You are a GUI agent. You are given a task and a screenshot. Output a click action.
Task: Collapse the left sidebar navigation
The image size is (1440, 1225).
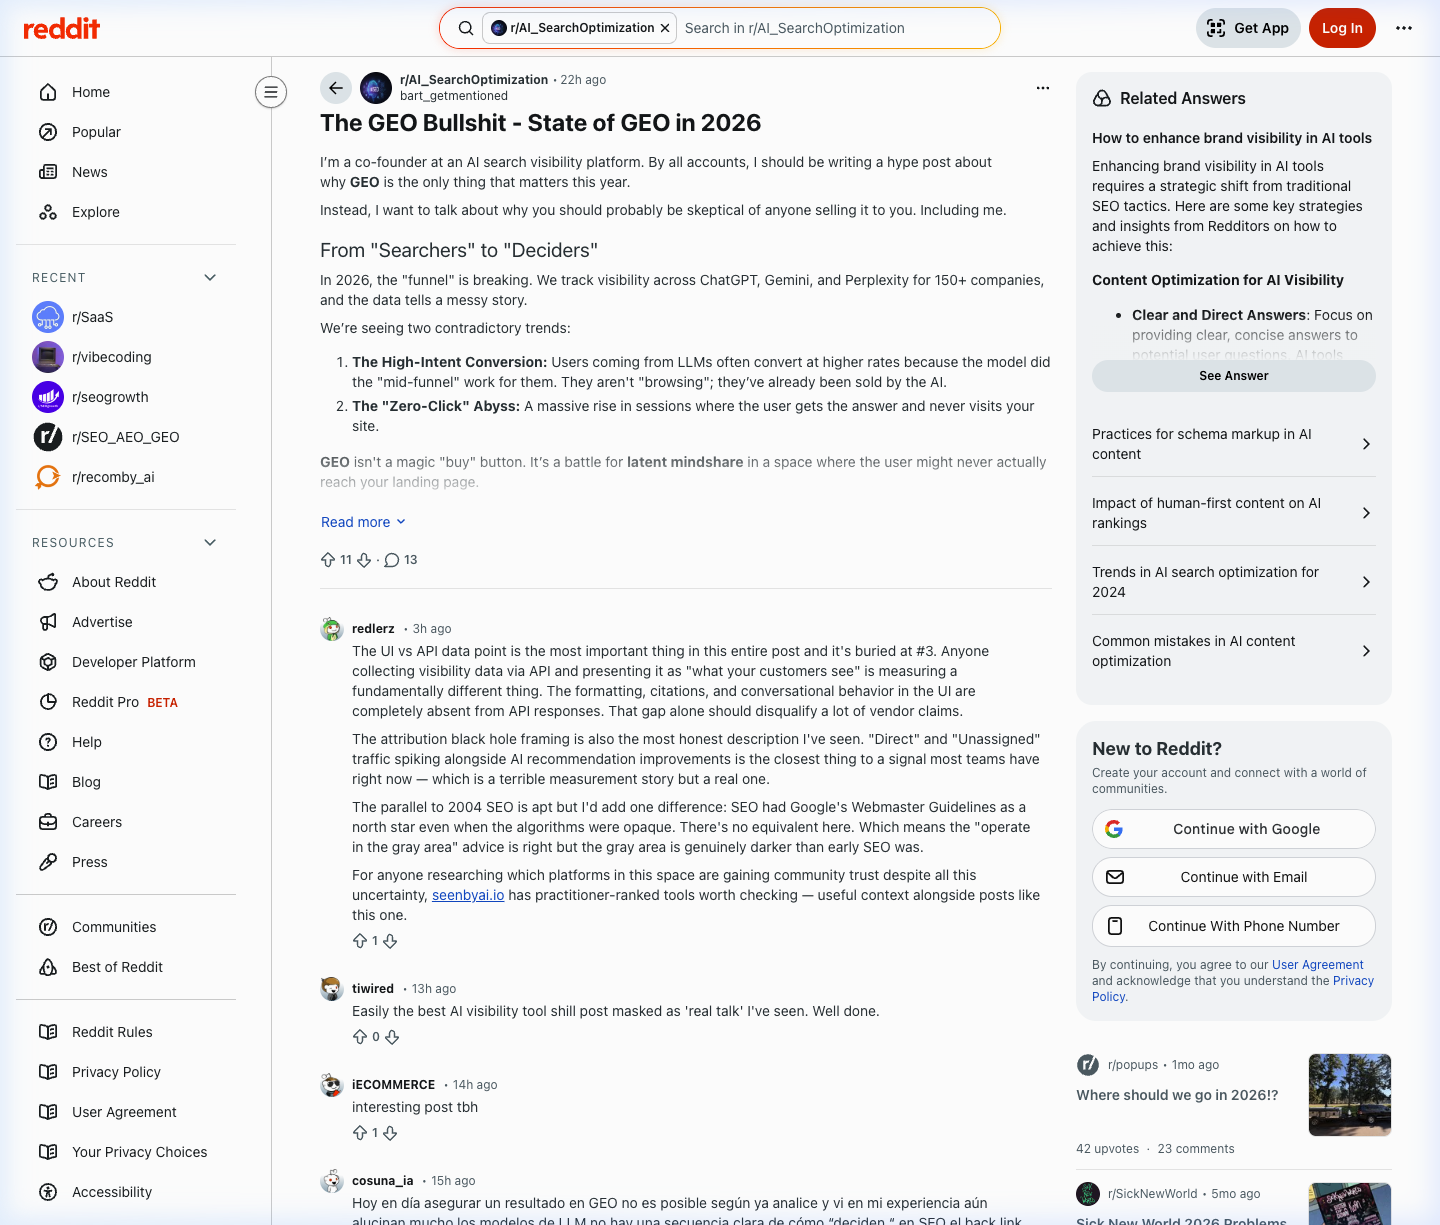click(271, 92)
